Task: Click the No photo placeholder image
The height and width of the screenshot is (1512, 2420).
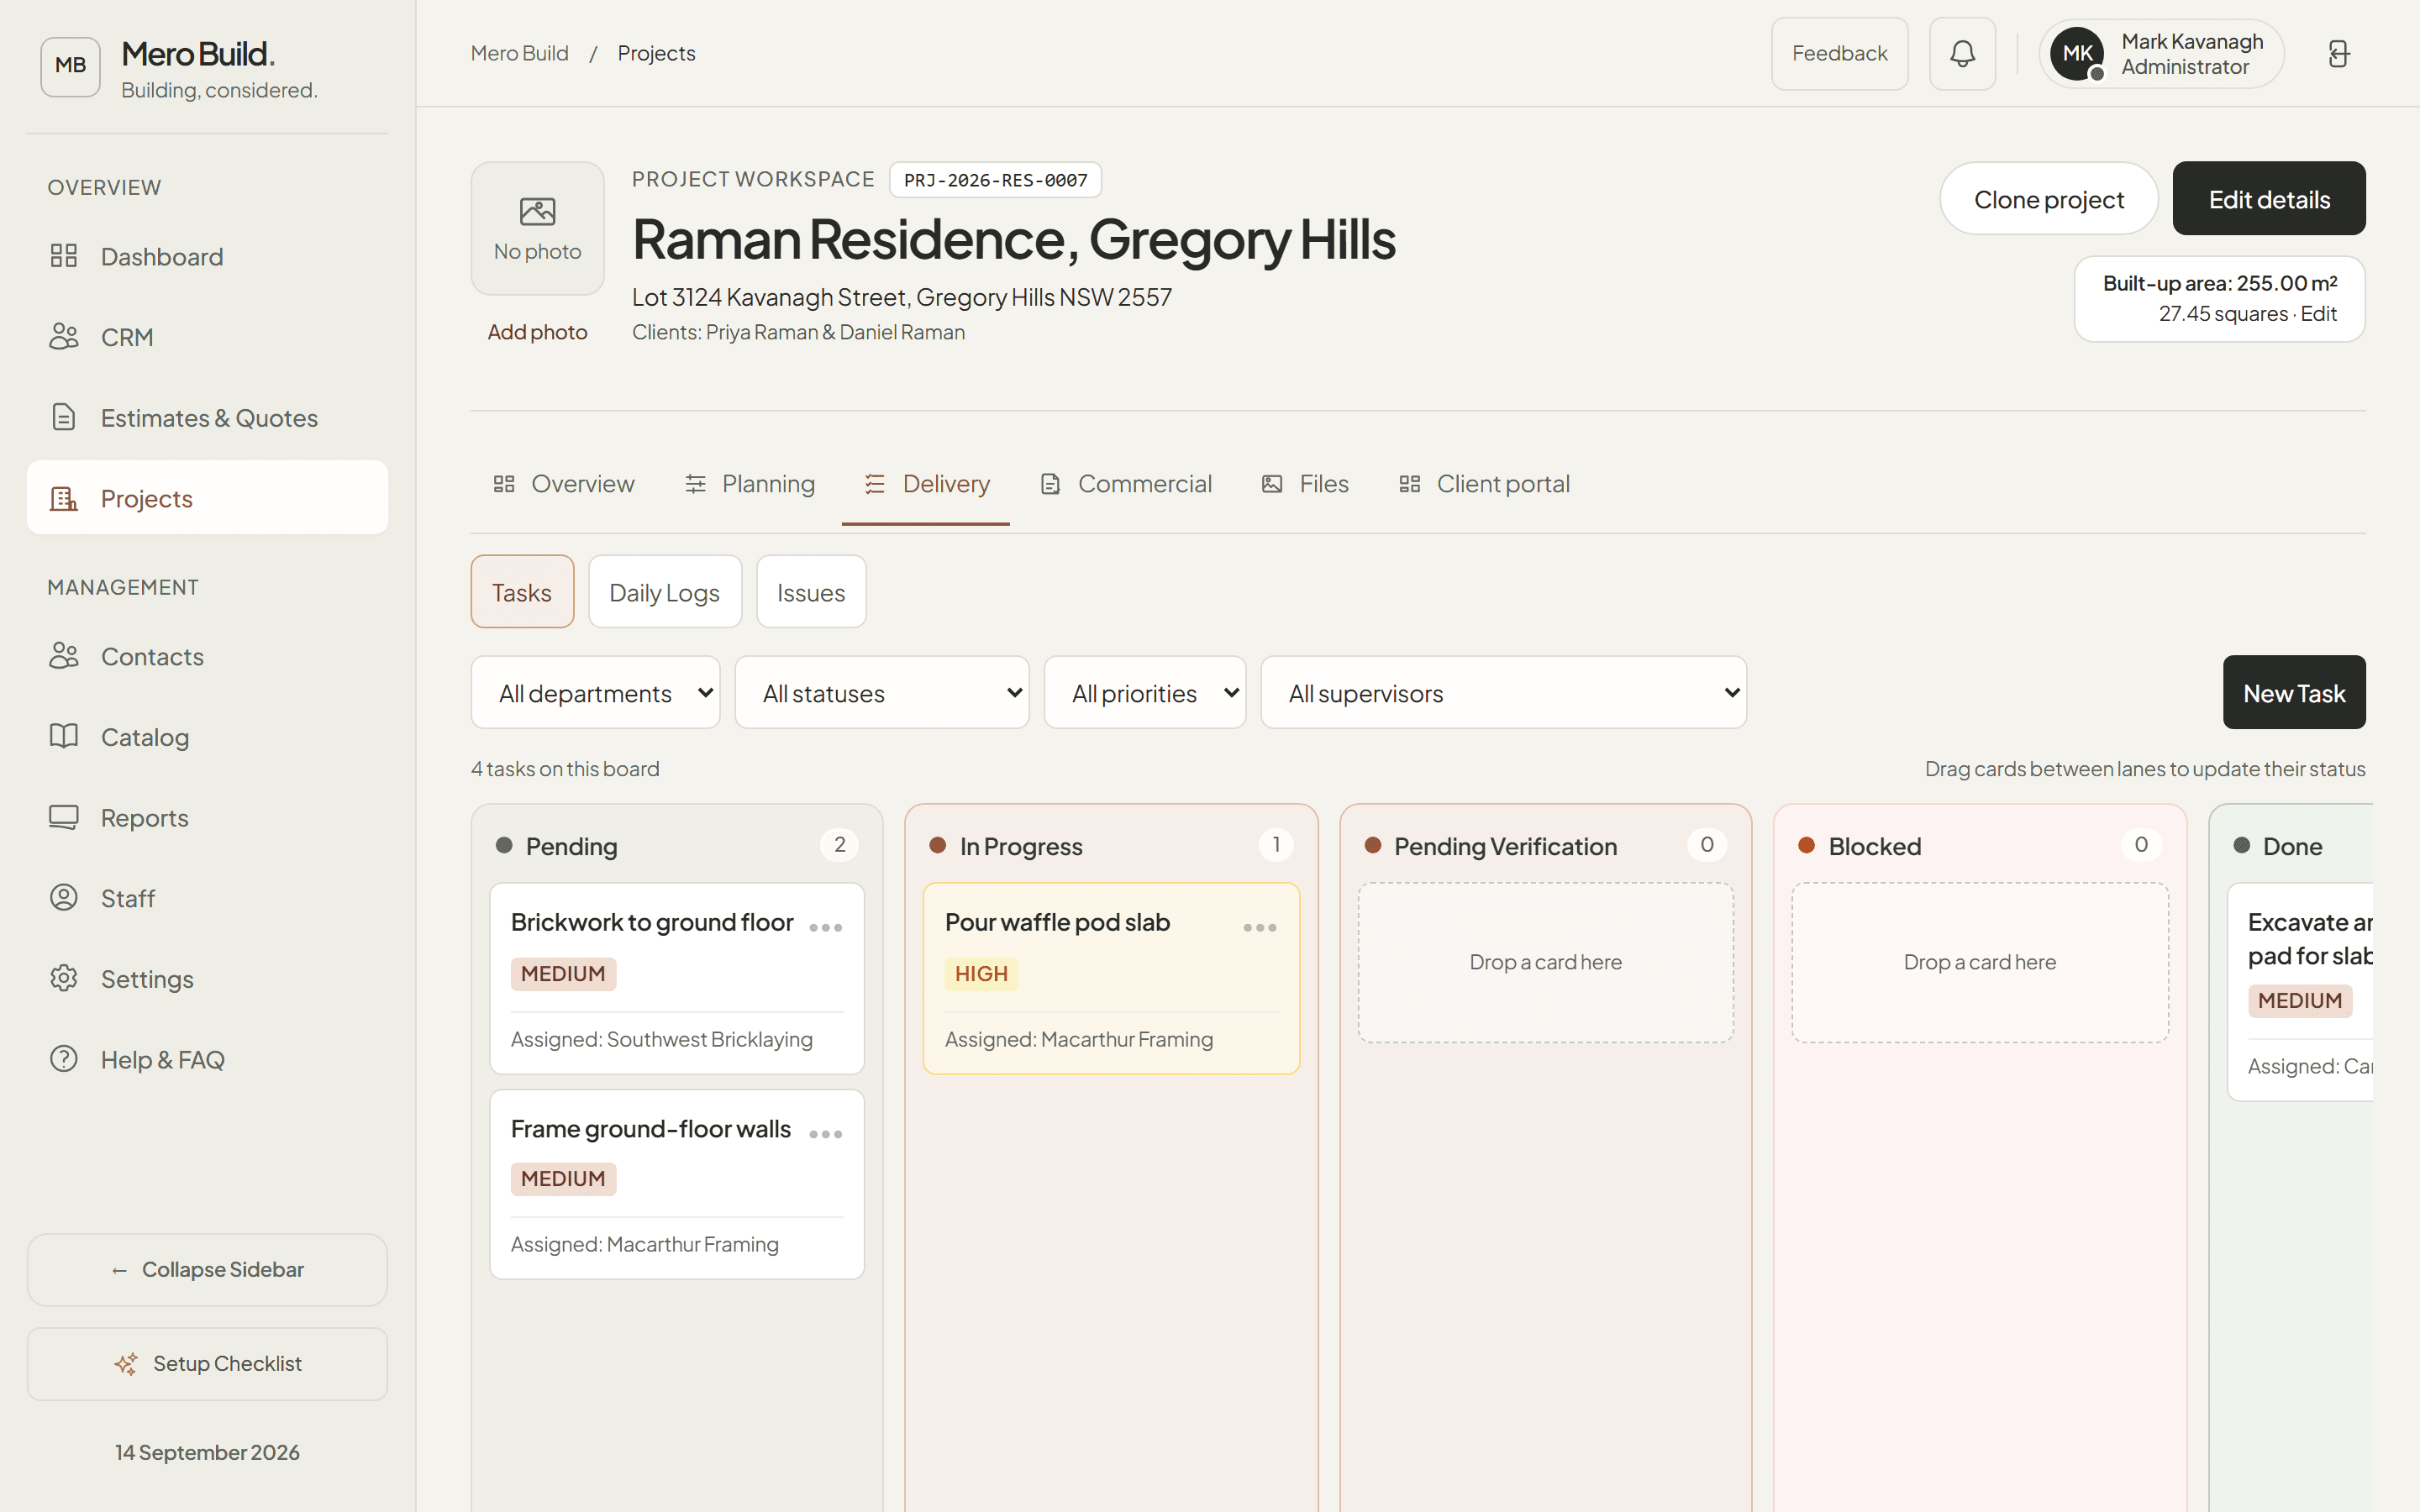Action: [537, 228]
